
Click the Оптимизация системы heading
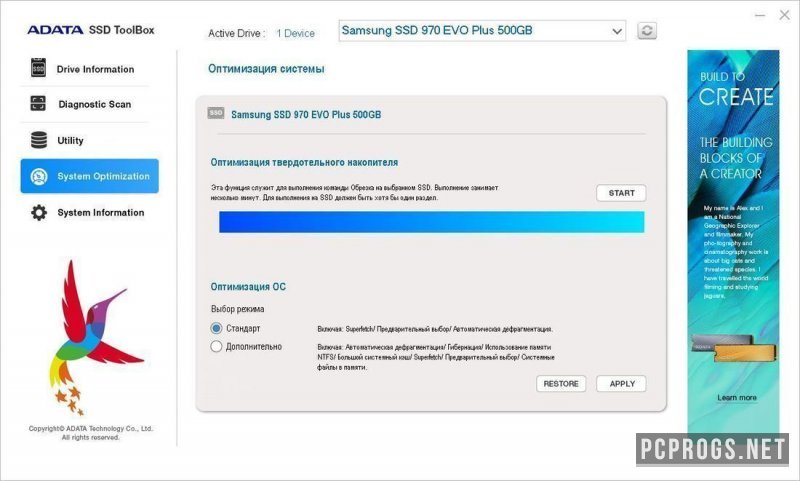(266, 68)
